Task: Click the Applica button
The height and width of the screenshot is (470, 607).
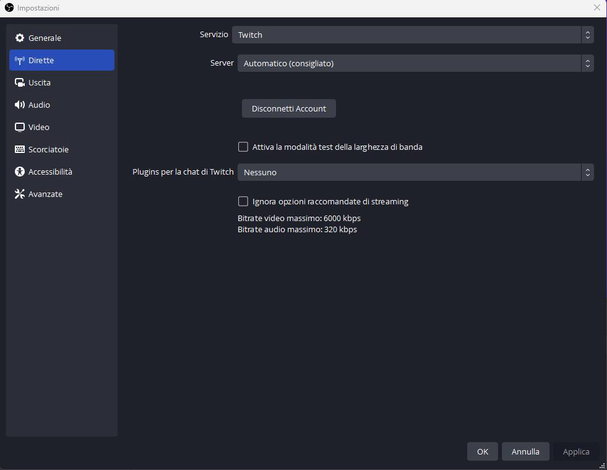Action: pyautogui.click(x=576, y=452)
